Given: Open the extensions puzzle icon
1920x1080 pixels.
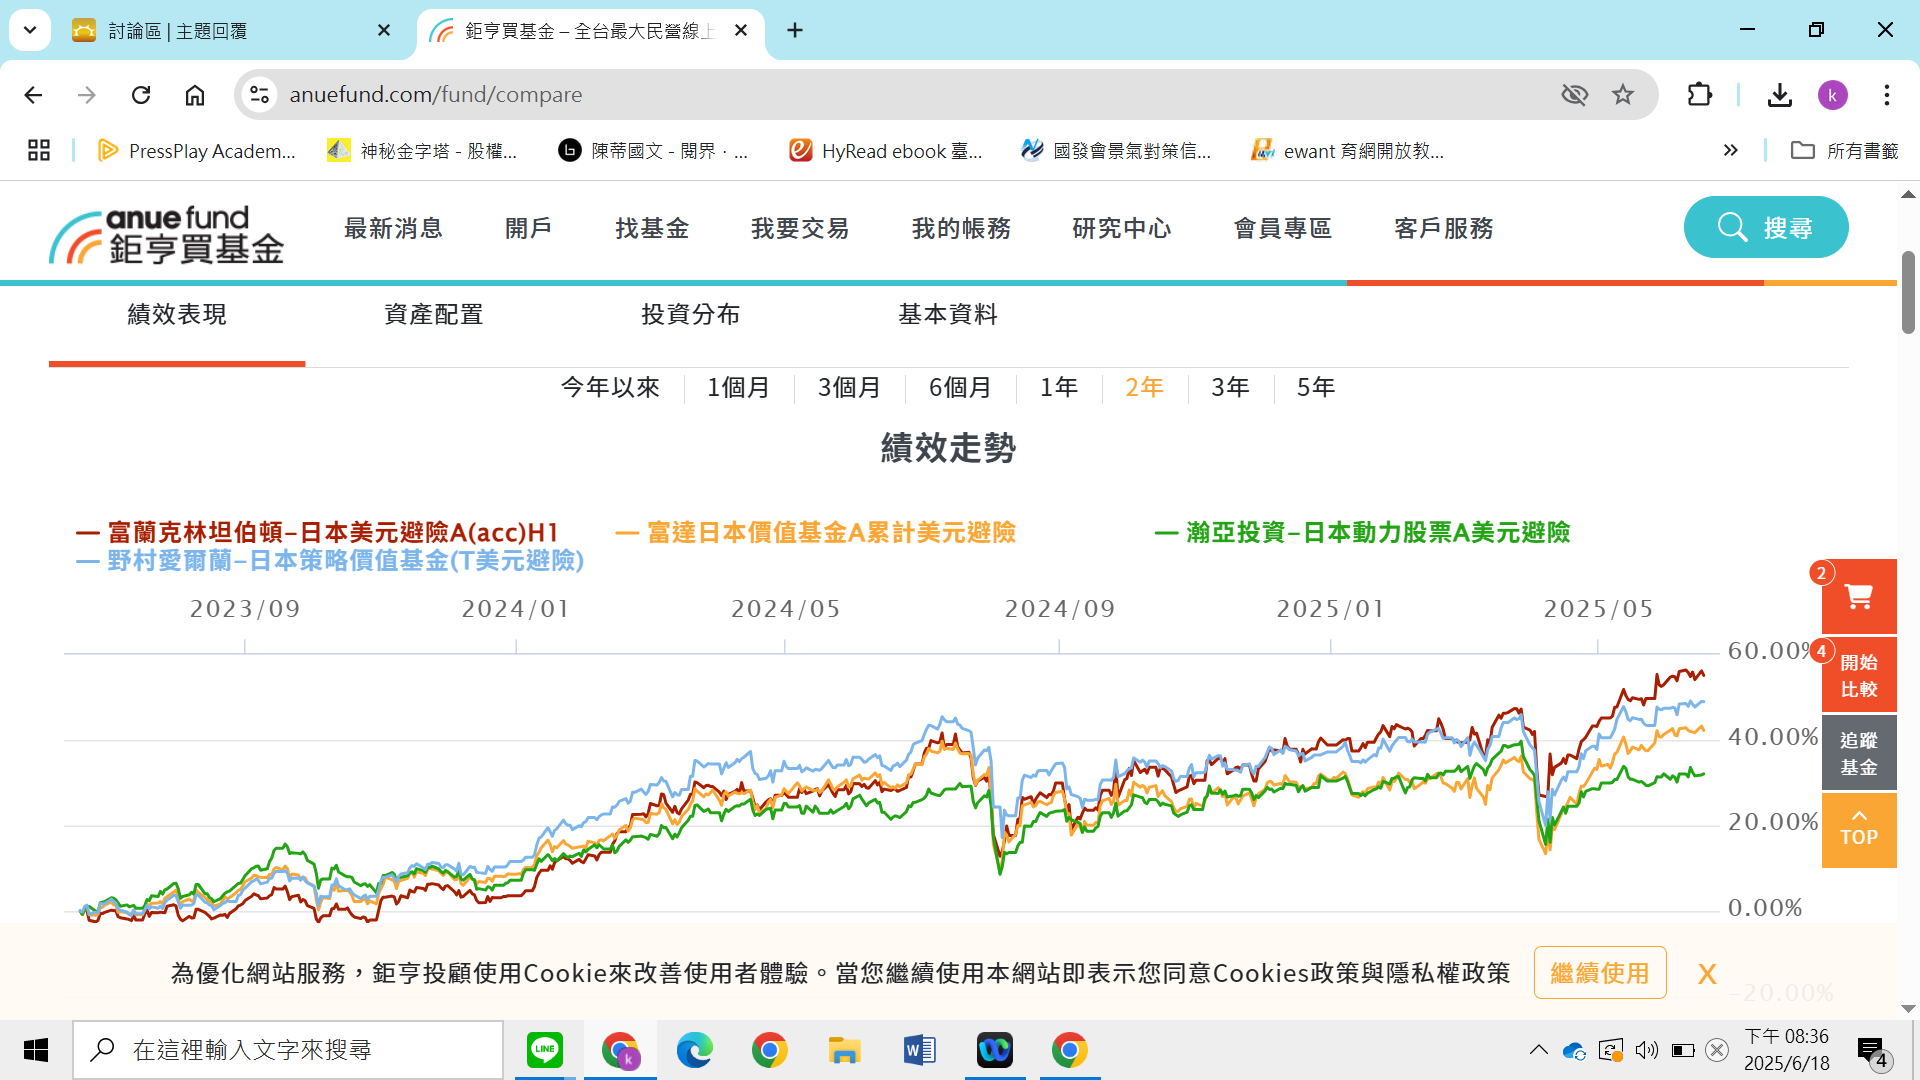Looking at the screenshot, I should click(1700, 95).
